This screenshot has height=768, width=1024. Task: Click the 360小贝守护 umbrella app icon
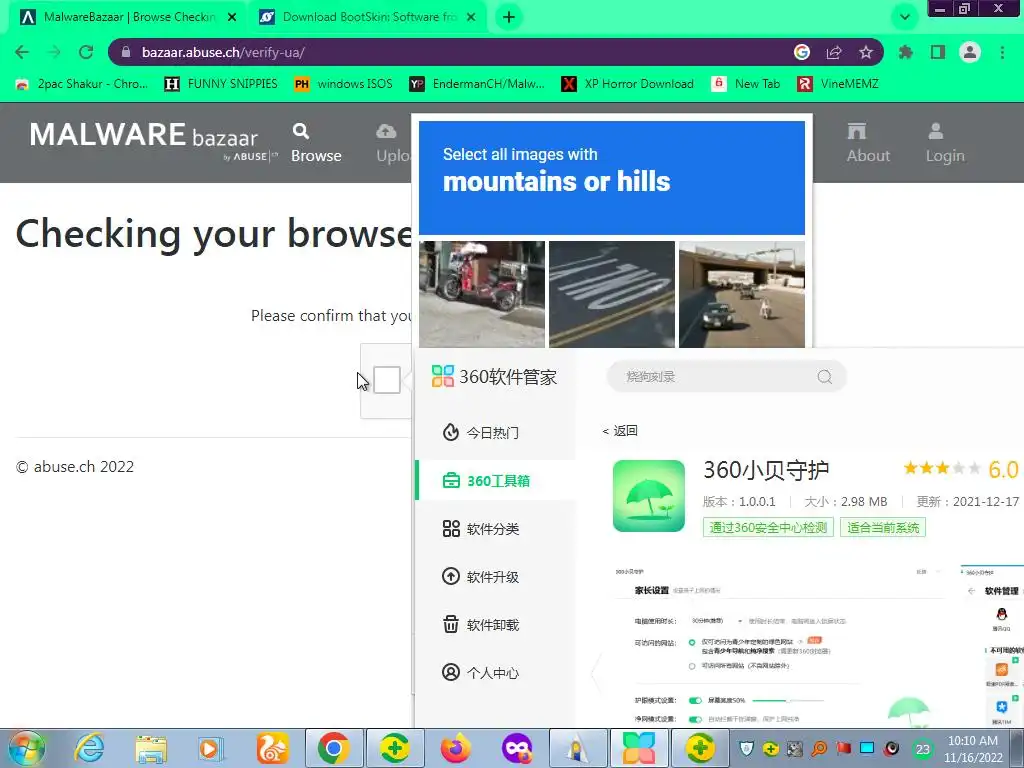(x=649, y=496)
